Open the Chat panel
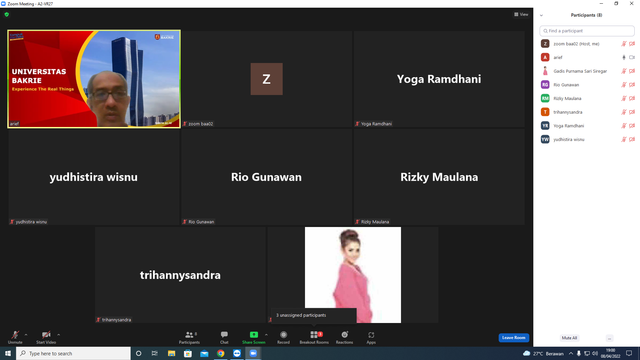Screen dimensions: 640x360 tap(224, 337)
